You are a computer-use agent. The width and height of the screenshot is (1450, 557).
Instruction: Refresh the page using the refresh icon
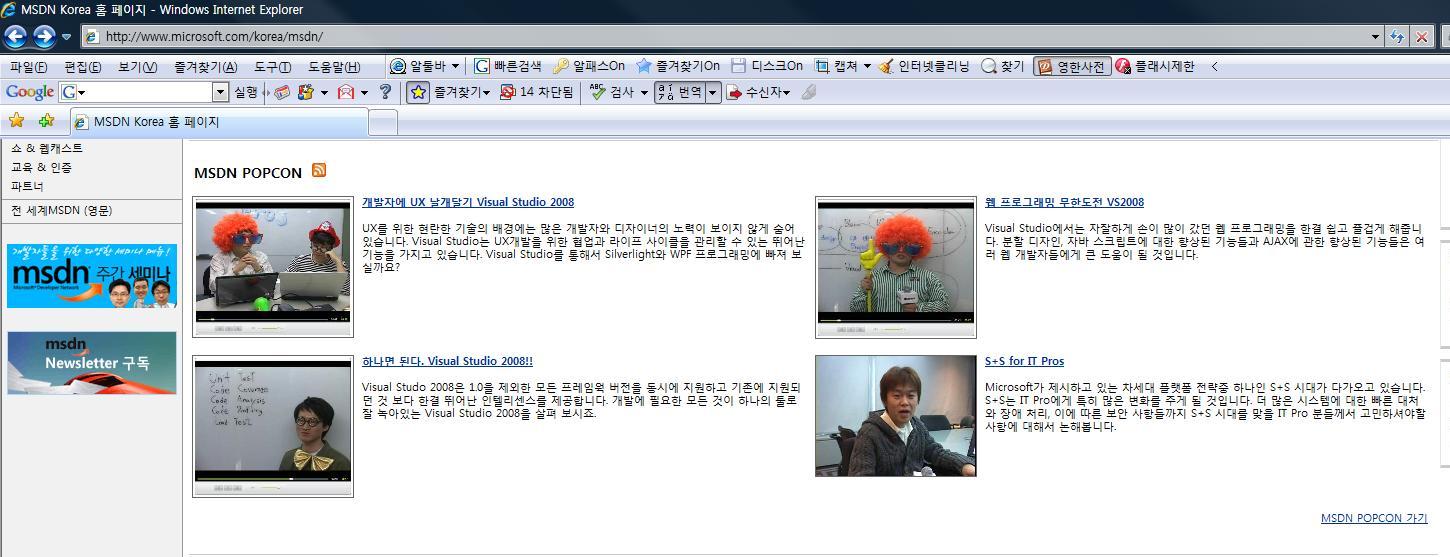[x=1398, y=37]
